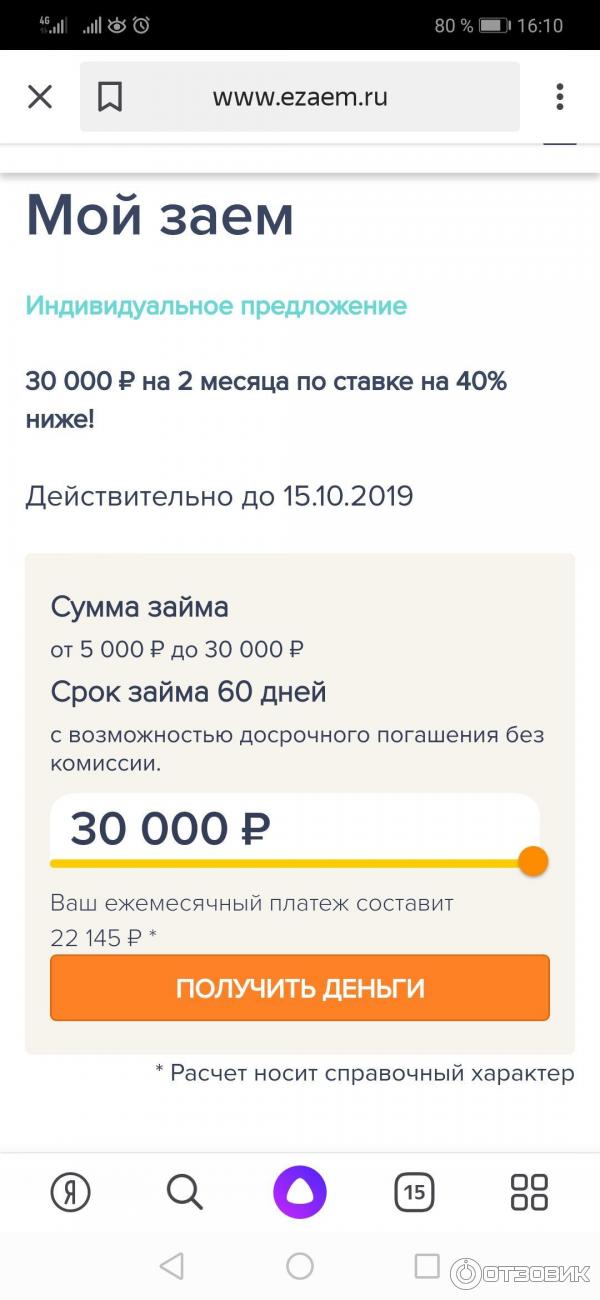Tap the 30 000 ₽ loan amount field
This screenshot has height=1300, width=600.
tap(294, 829)
